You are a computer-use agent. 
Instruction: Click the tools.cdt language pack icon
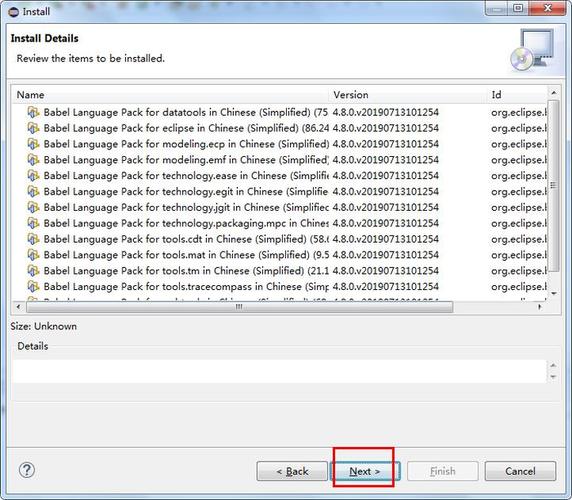(x=33, y=239)
